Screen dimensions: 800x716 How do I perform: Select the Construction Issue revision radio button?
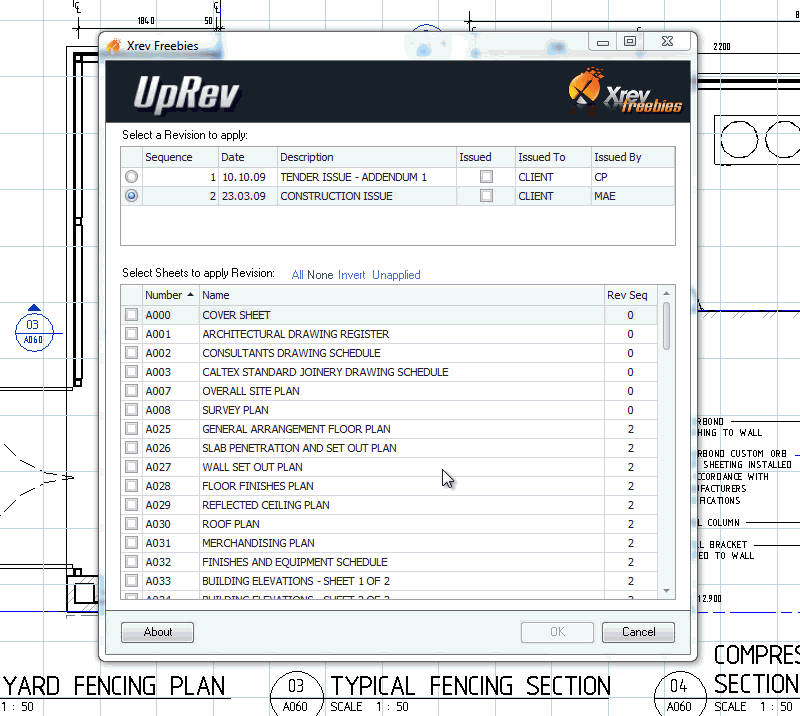pos(131,196)
